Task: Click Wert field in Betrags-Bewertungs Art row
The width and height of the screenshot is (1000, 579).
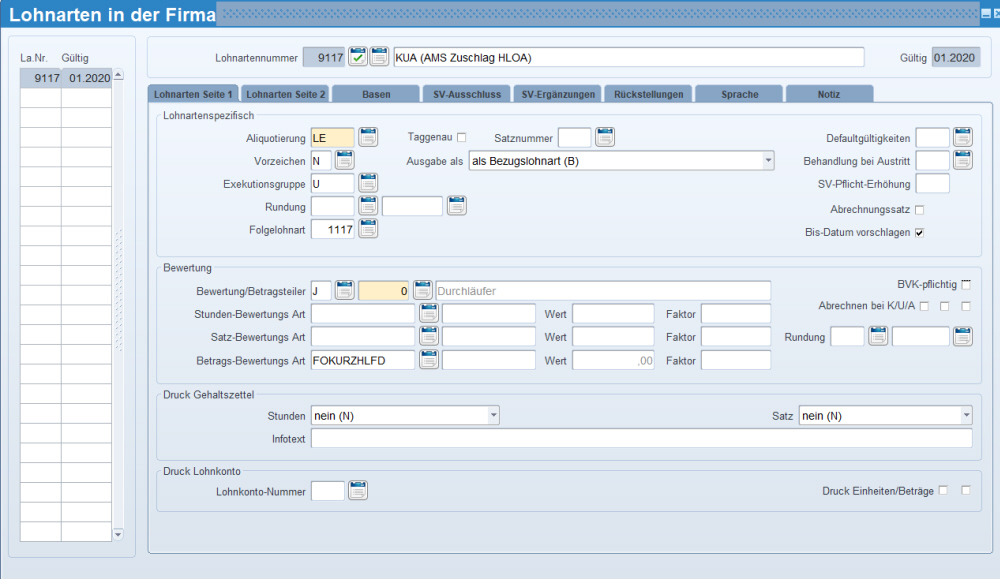Action: tap(613, 360)
